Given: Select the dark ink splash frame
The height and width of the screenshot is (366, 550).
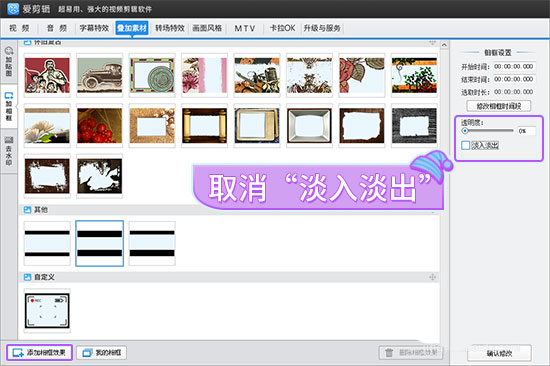Looking at the screenshot, I should point(100,176).
